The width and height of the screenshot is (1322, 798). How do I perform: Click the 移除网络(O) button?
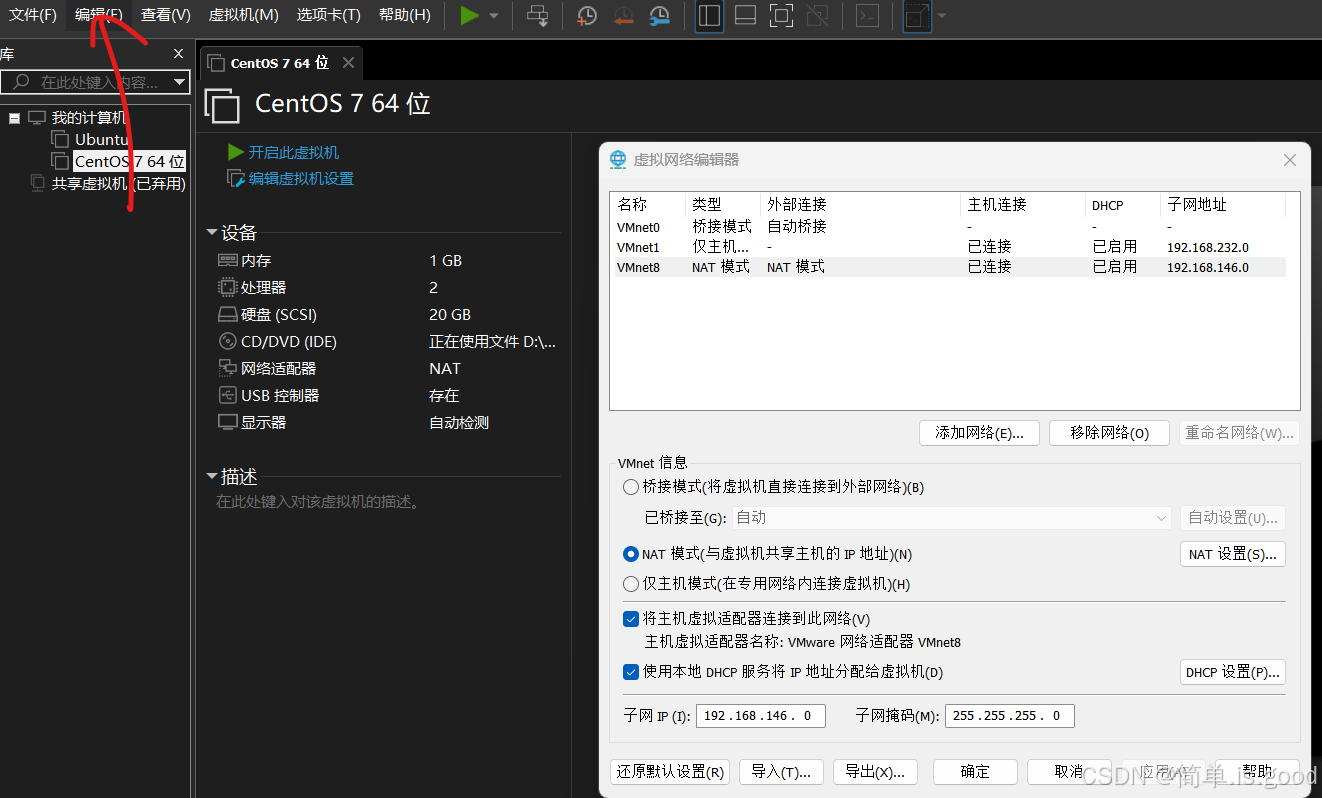1109,433
